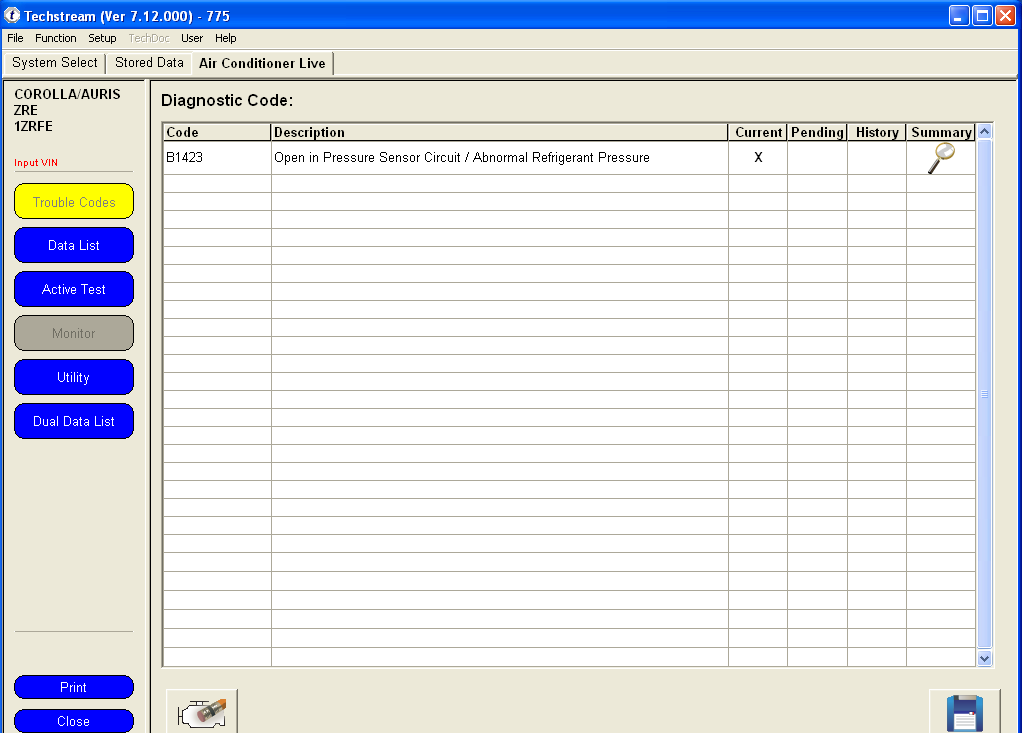Click the Input VIN link

pyautogui.click(x=36, y=163)
